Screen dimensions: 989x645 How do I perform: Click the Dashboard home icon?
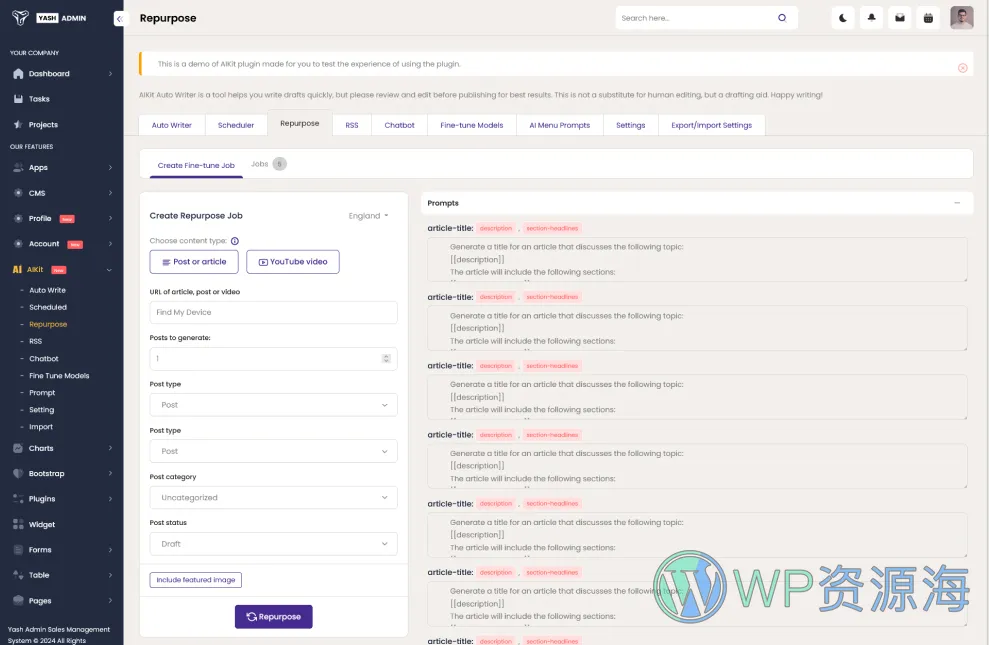(18, 74)
